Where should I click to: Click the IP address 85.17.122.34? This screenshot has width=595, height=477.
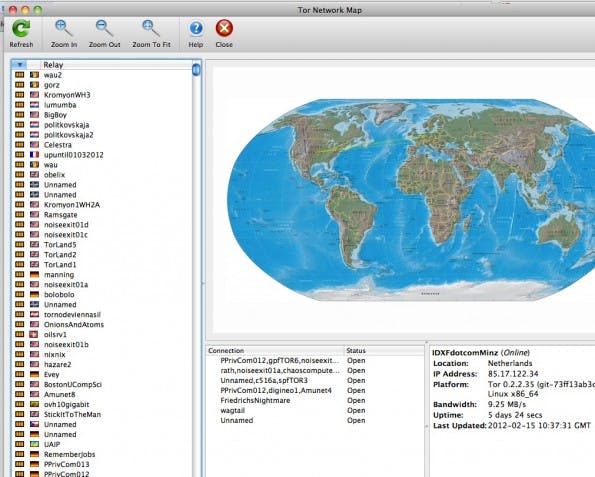[x=513, y=374]
